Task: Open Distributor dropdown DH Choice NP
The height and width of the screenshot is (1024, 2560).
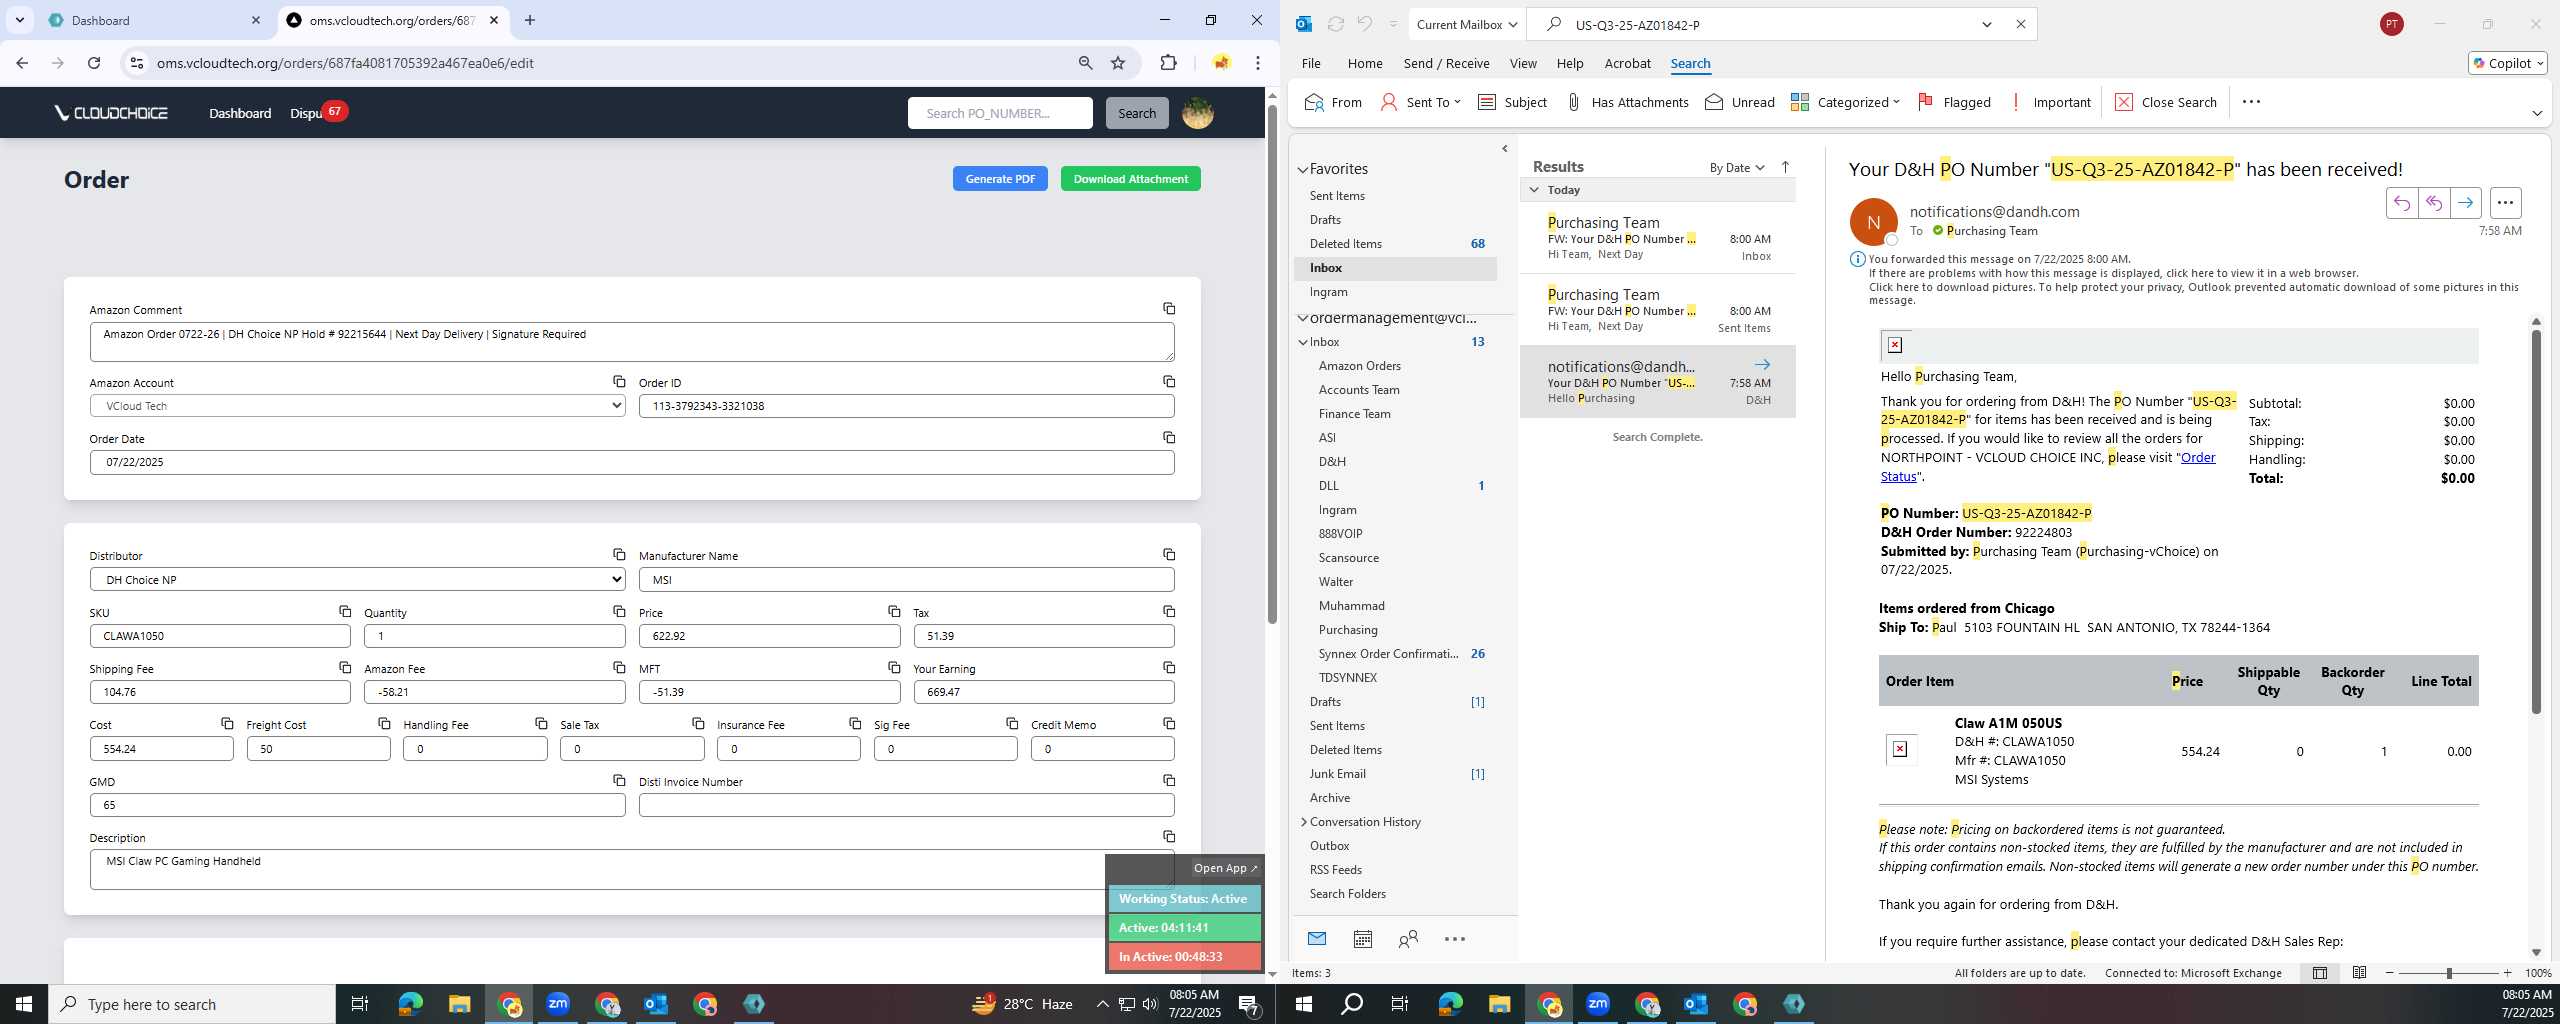Action: click(358, 580)
